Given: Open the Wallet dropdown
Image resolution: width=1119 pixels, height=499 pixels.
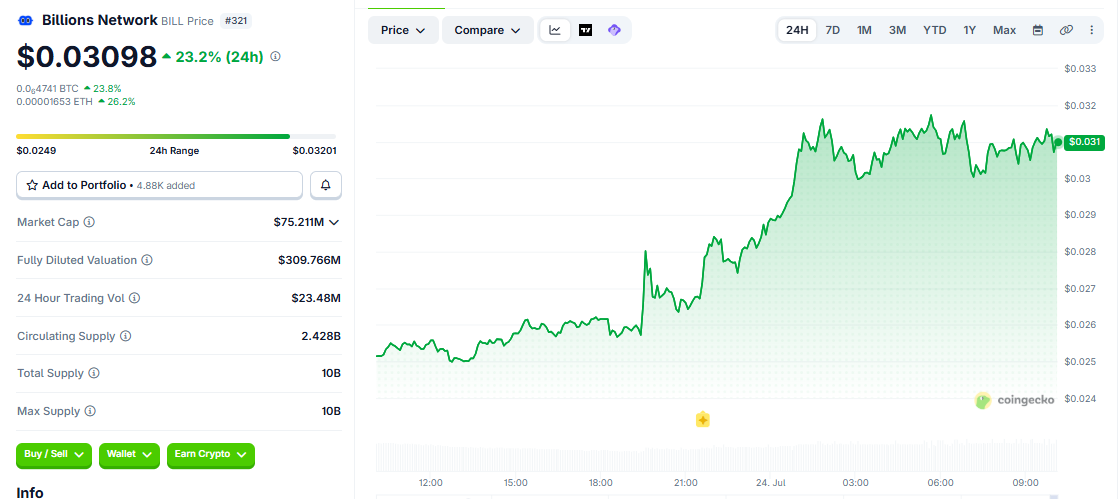Looking at the screenshot, I should 129,454.
